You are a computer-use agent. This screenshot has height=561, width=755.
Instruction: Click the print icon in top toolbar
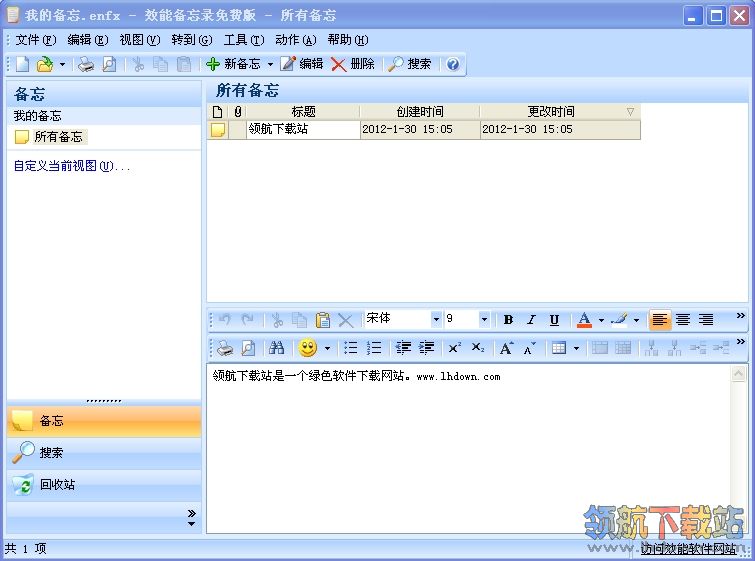[x=86, y=64]
